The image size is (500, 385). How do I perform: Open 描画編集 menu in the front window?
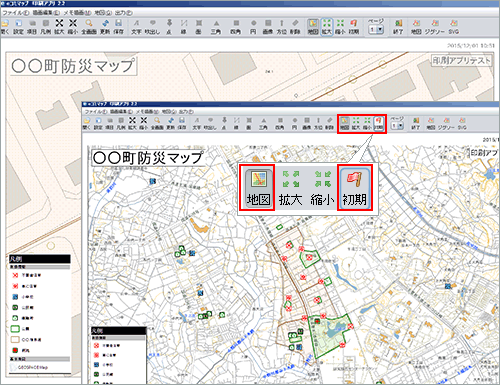pos(122,111)
